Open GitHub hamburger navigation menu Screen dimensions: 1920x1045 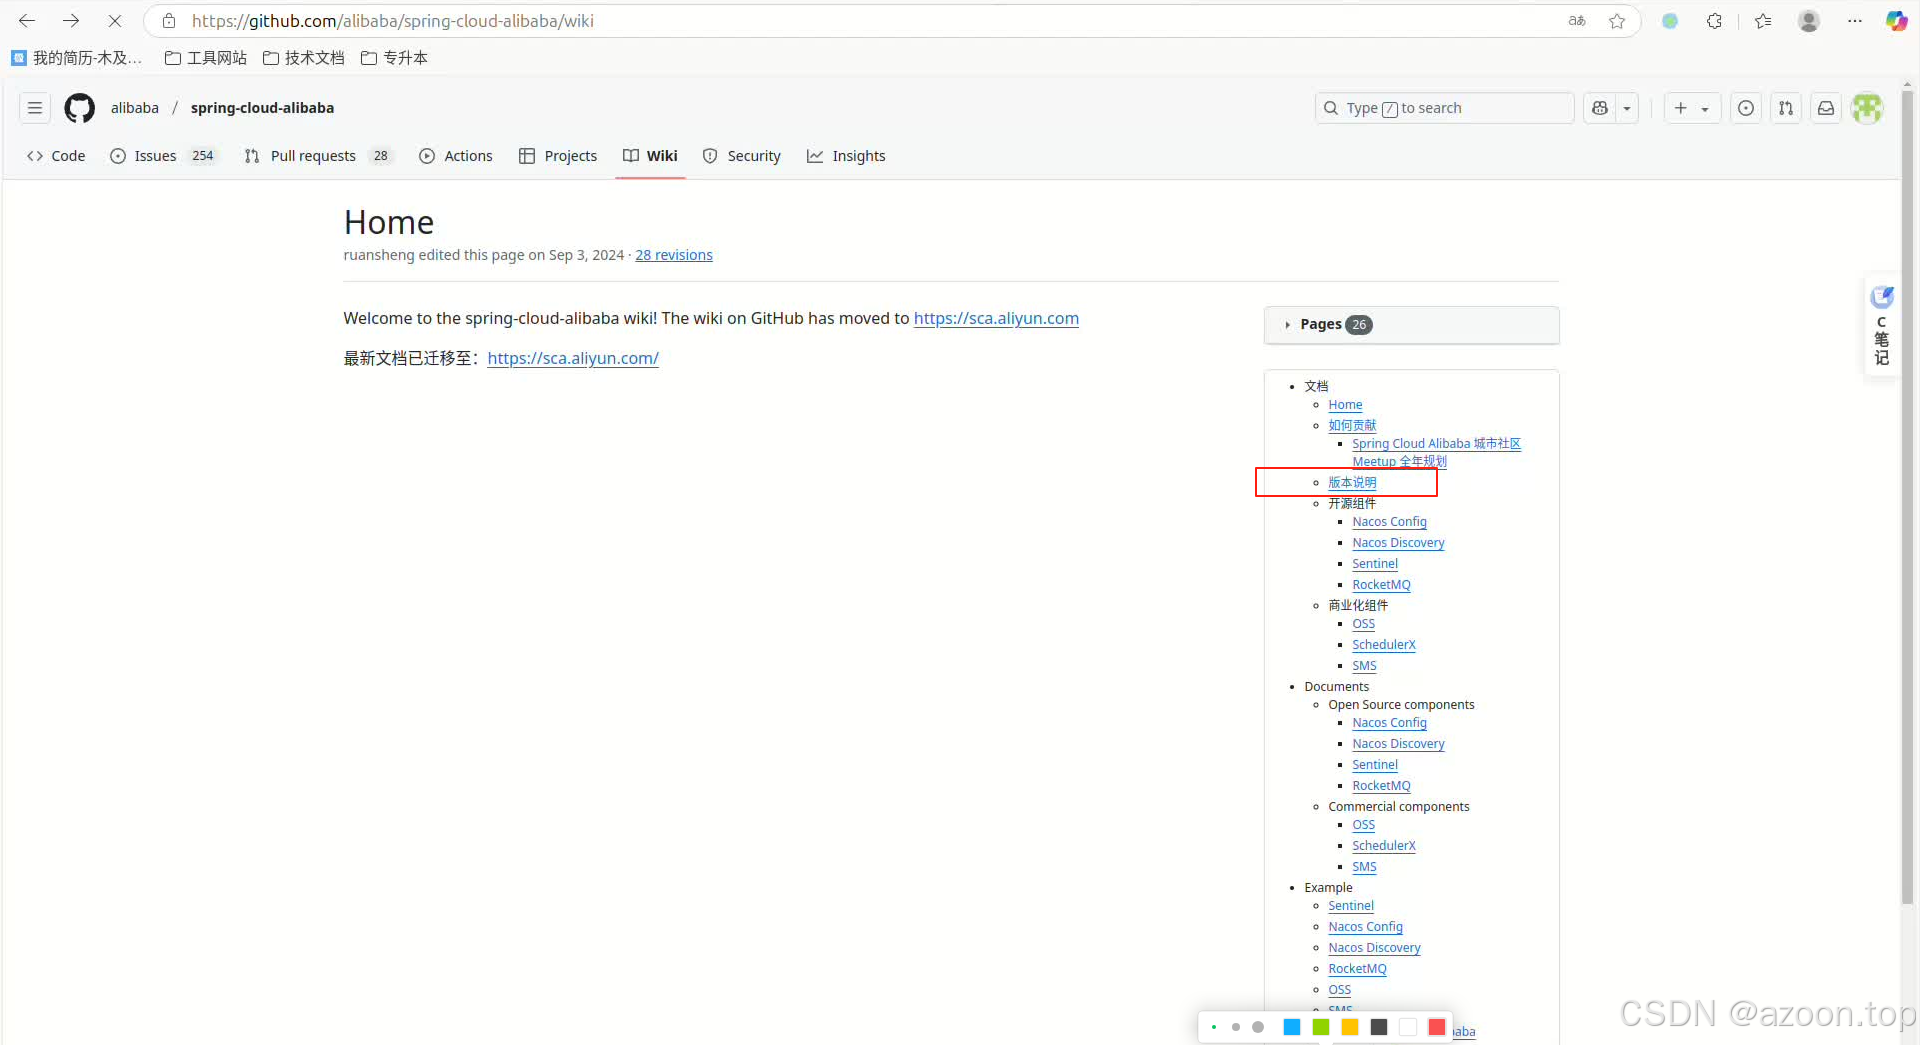point(35,108)
